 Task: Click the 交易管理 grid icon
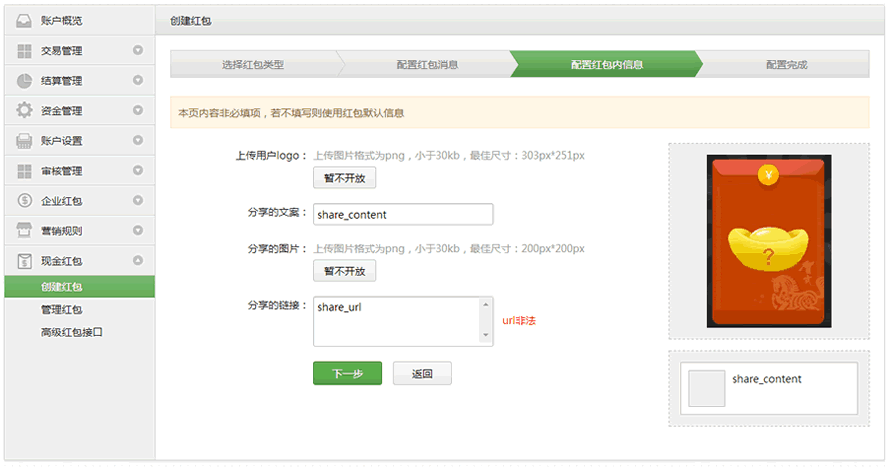[x=24, y=51]
